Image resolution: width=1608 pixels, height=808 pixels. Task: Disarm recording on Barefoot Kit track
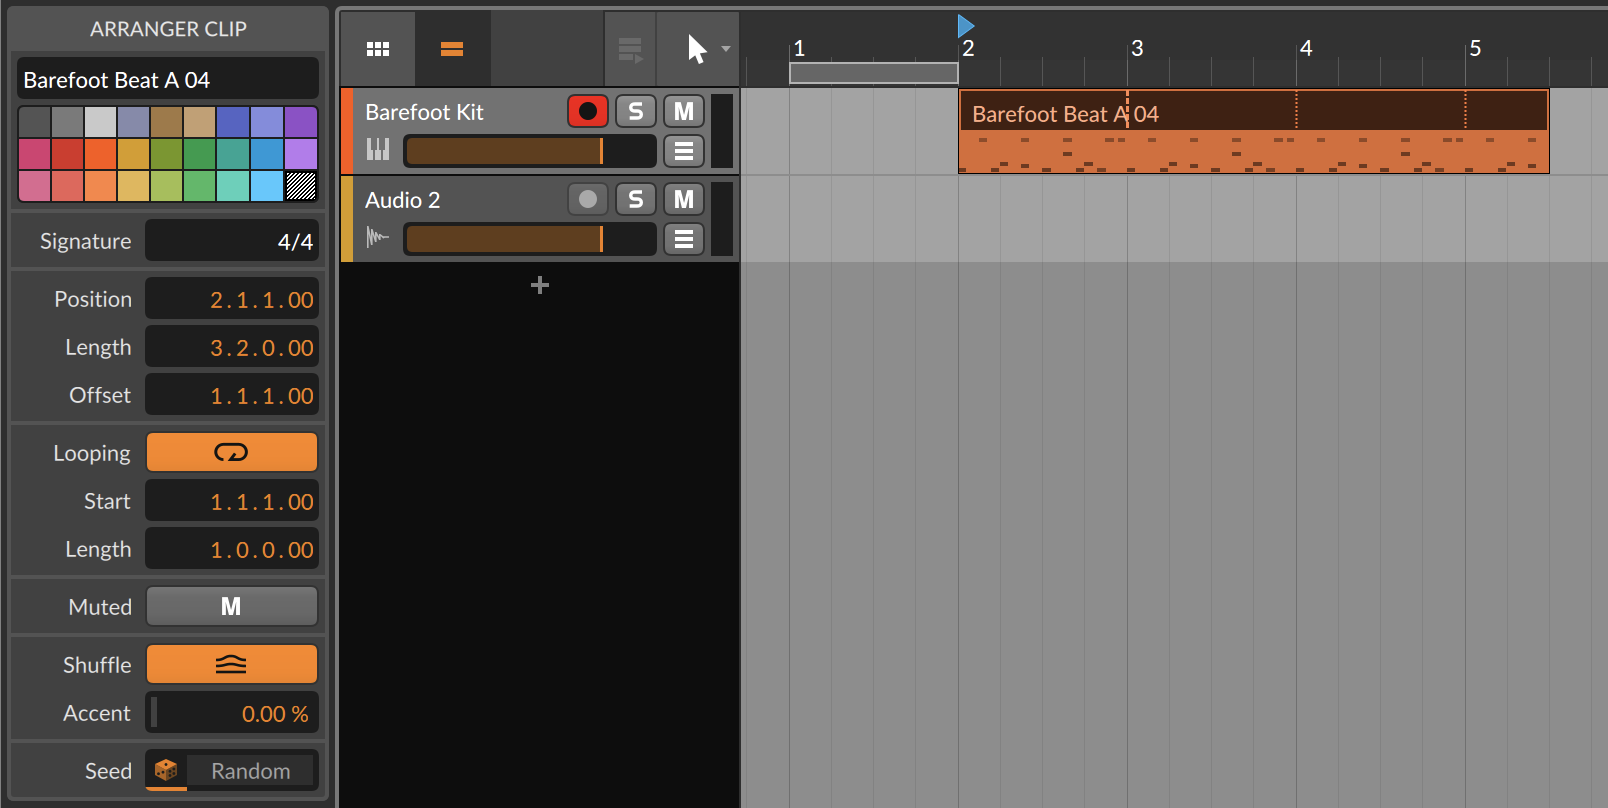click(588, 111)
